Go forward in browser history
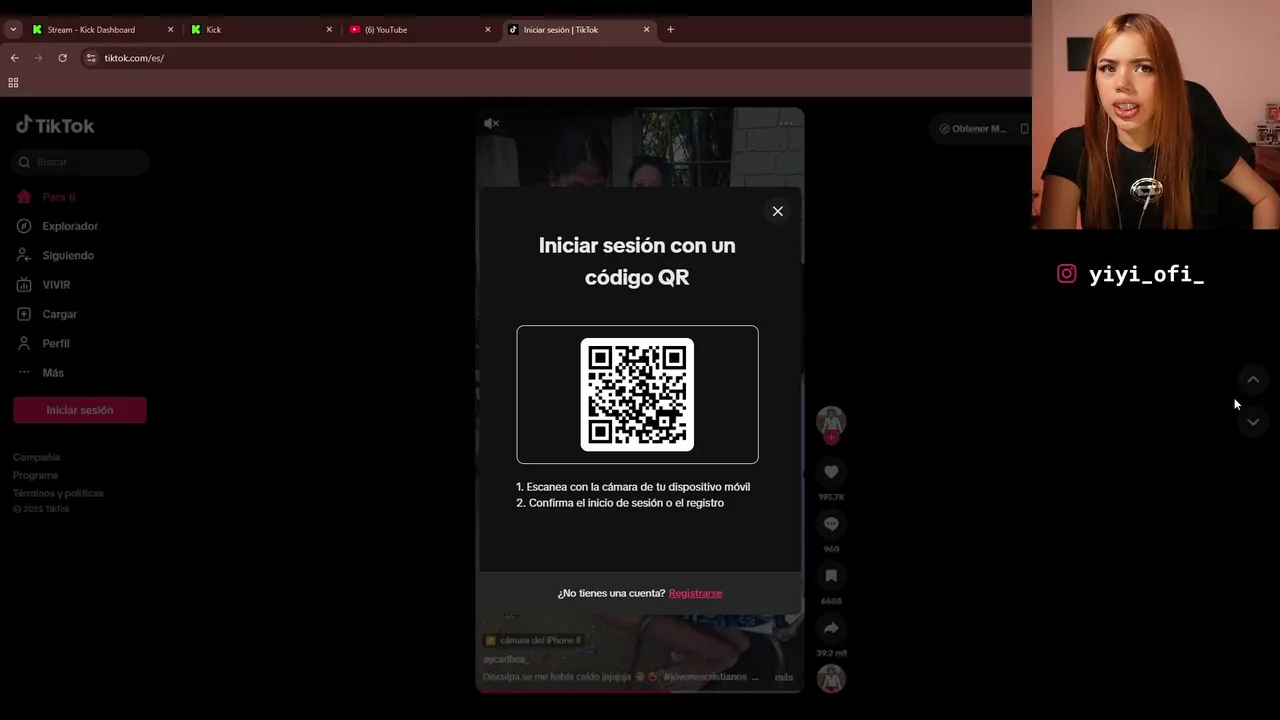The image size is (1280, 720). 39,58
